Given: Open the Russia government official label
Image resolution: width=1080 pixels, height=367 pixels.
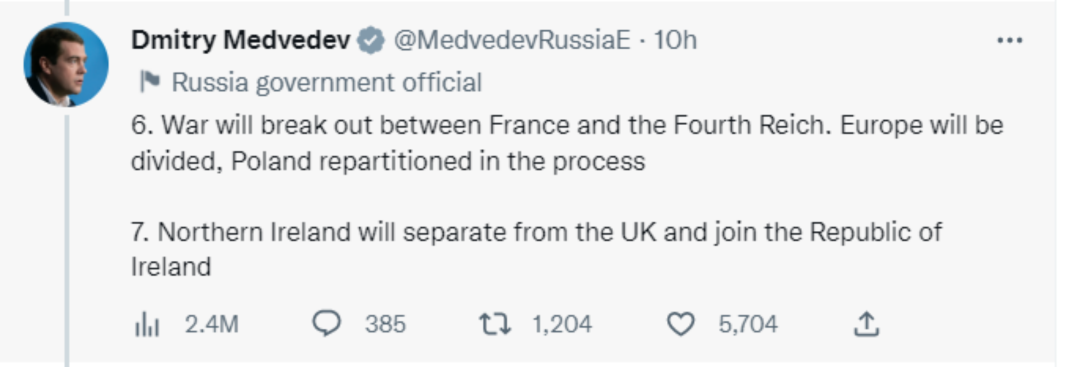Looking at the screenshot, I should pyautogui.click(x=326, y=83).
